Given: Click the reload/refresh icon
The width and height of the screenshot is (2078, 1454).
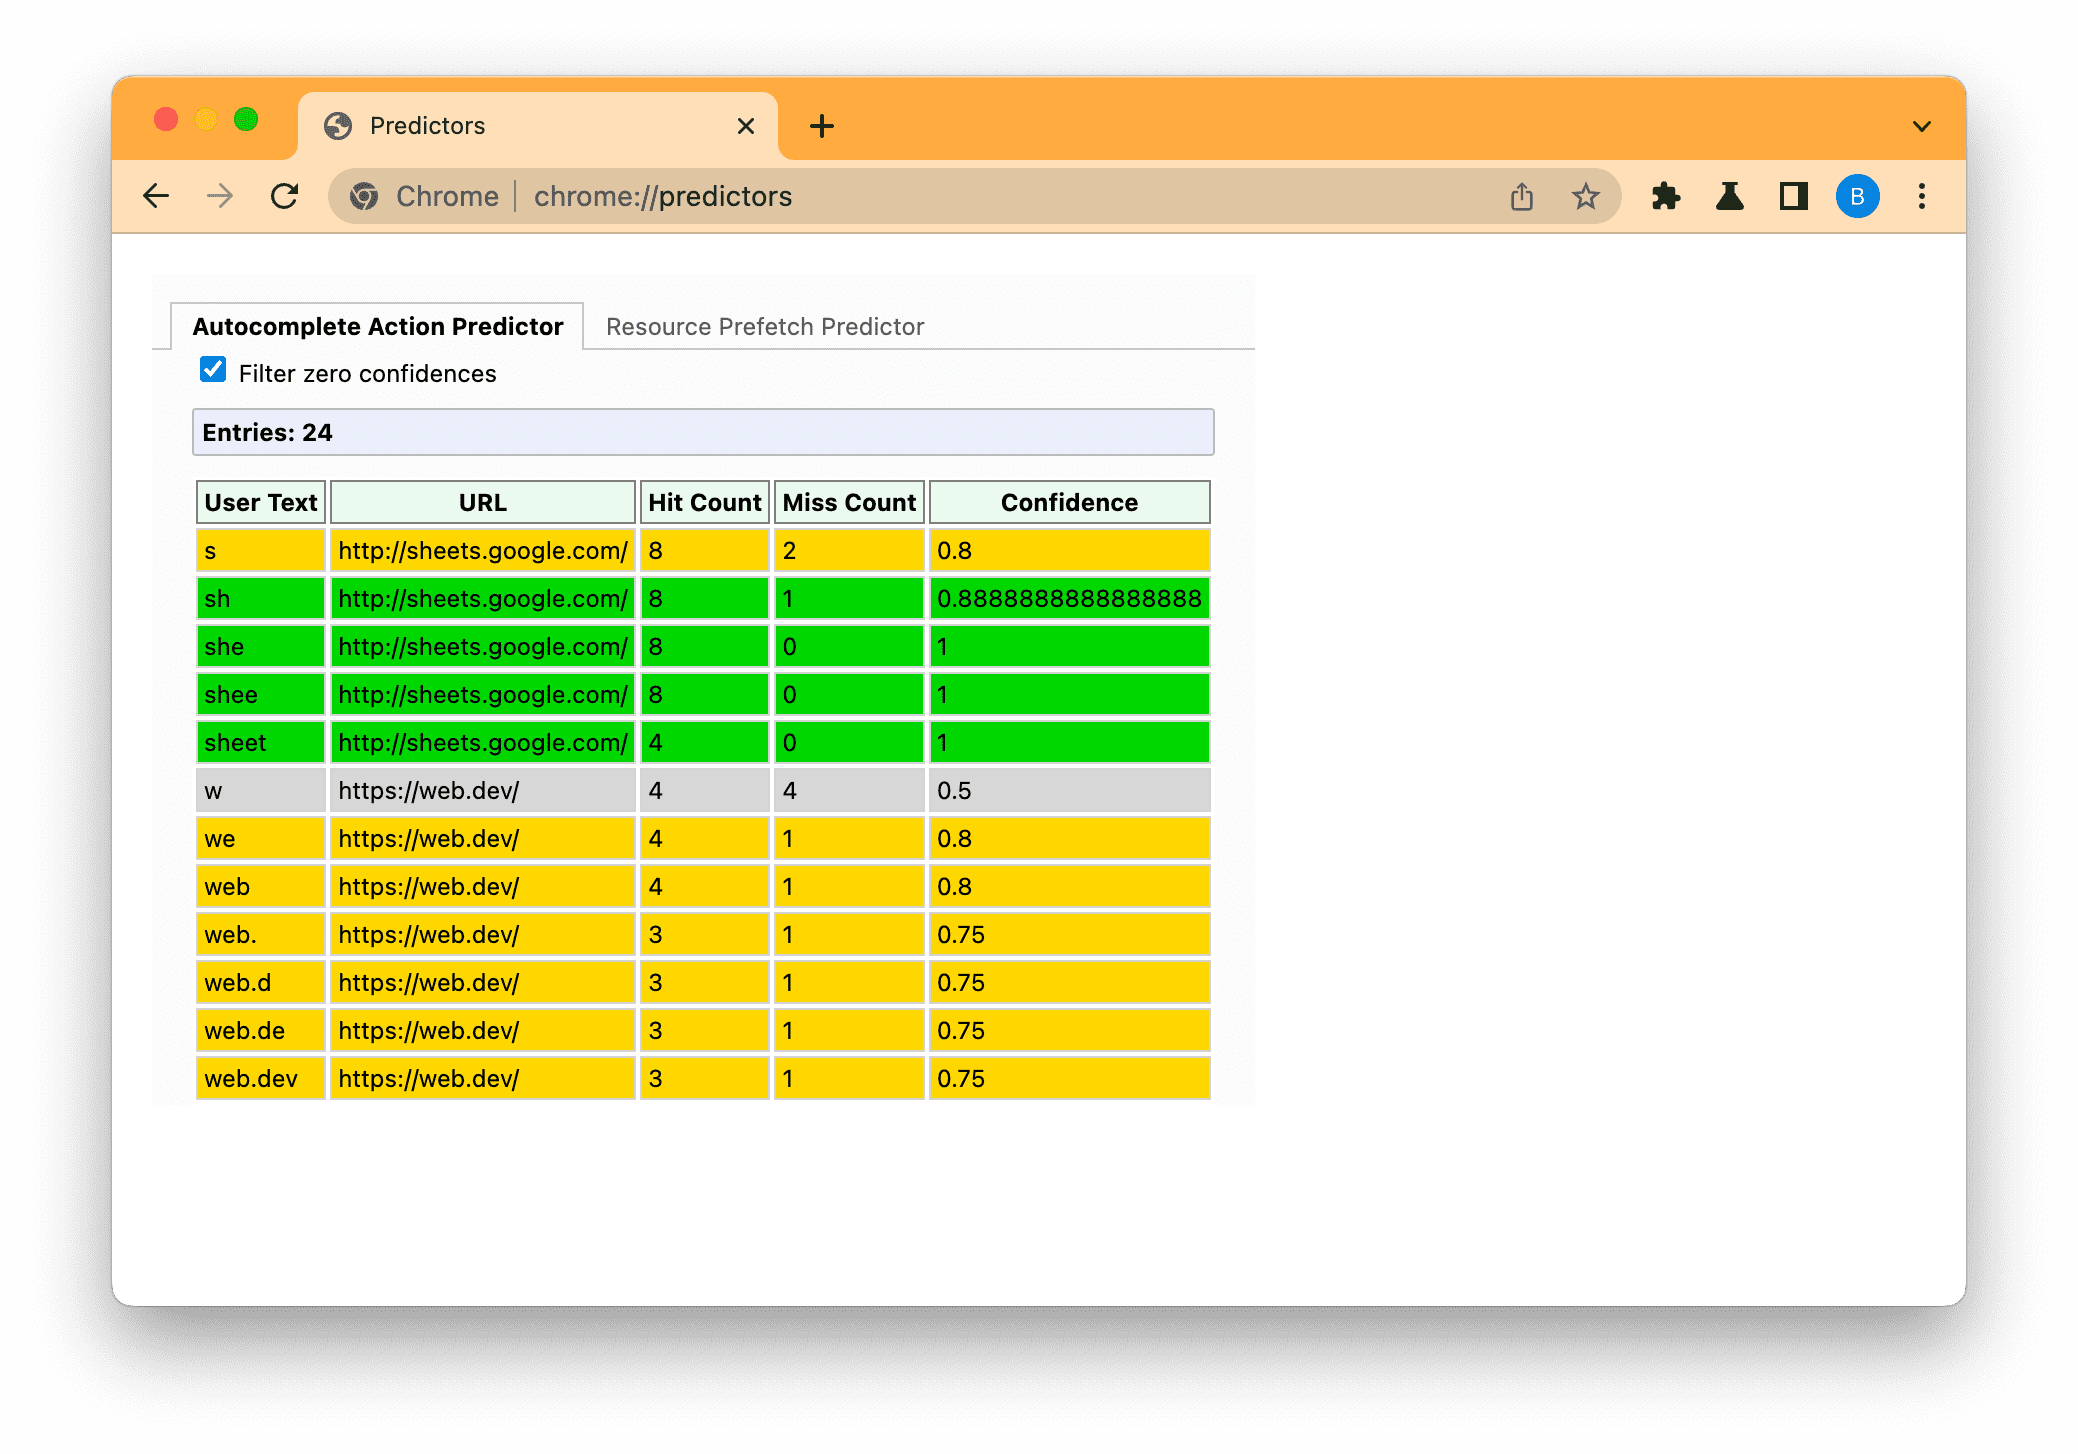Looking at the screenshot, I should click(284, 196).
